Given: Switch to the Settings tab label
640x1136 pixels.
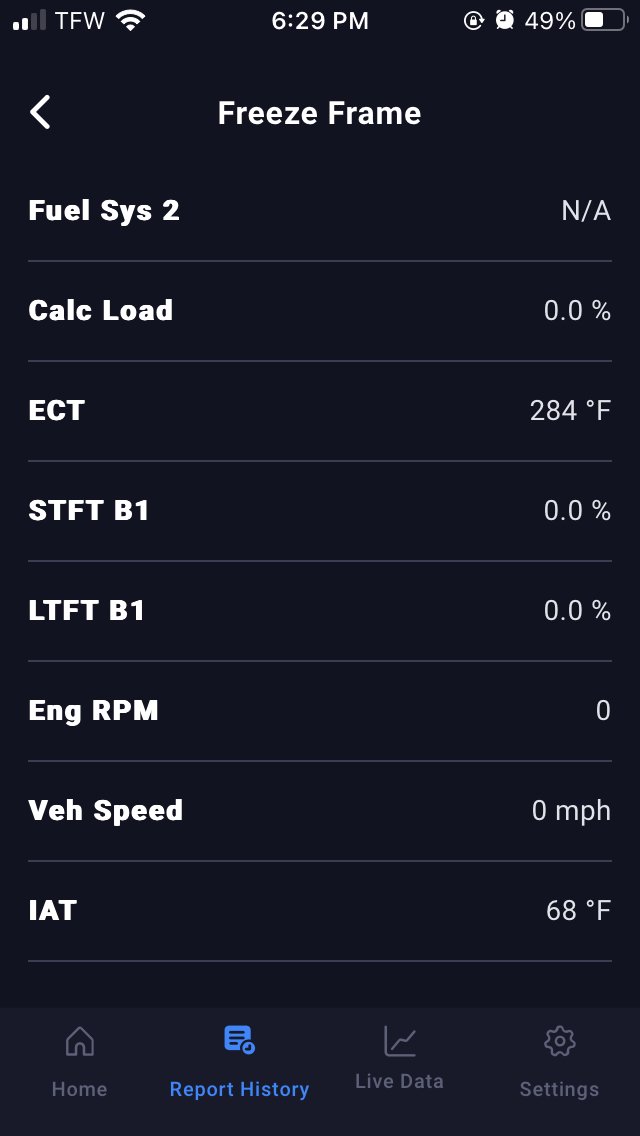Looking at the screenshot, I should pyautogui.click(x=560, y=1089).
